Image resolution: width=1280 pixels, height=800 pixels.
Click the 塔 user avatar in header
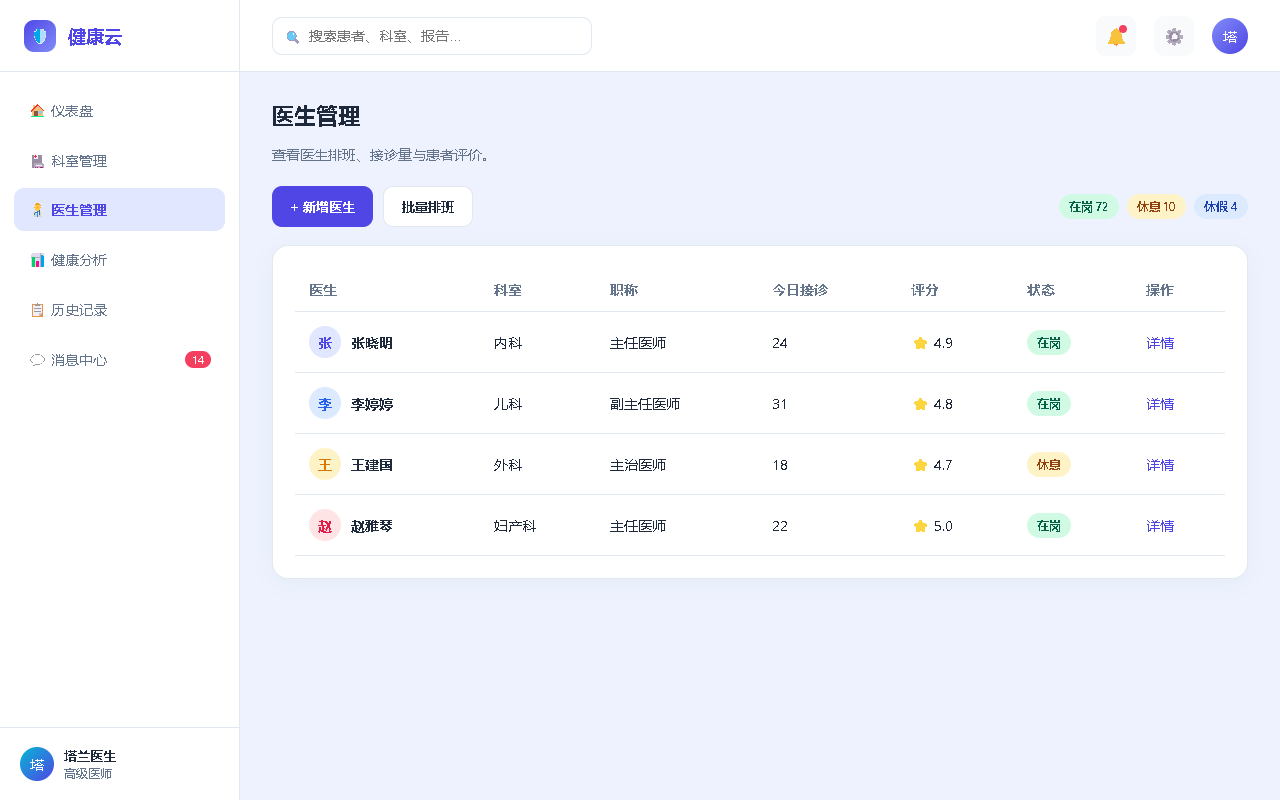(x=1230, y=36)
